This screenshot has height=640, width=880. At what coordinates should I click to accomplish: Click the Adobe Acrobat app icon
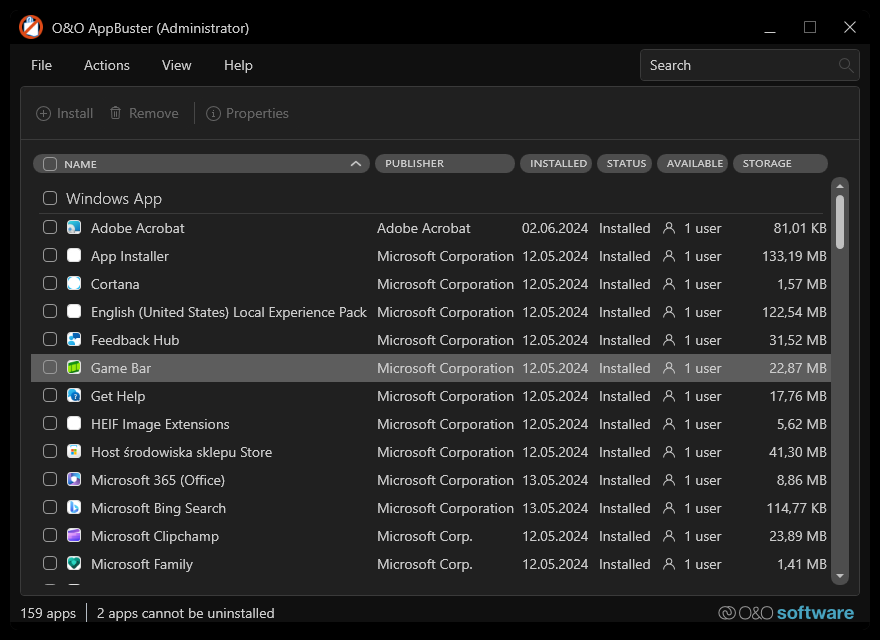point(74,227)
